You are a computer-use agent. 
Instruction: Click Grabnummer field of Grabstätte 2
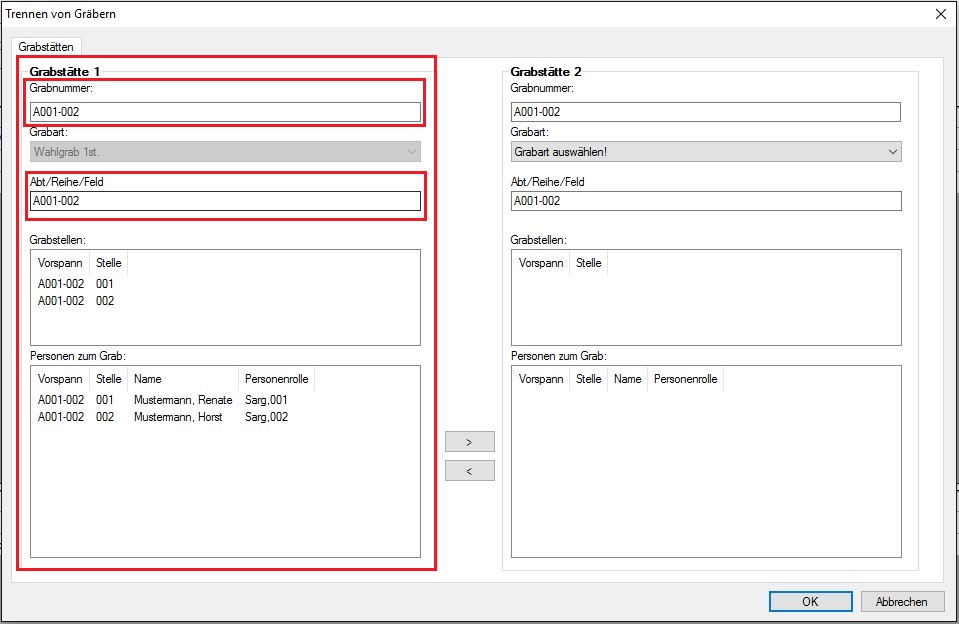point(706,112)
